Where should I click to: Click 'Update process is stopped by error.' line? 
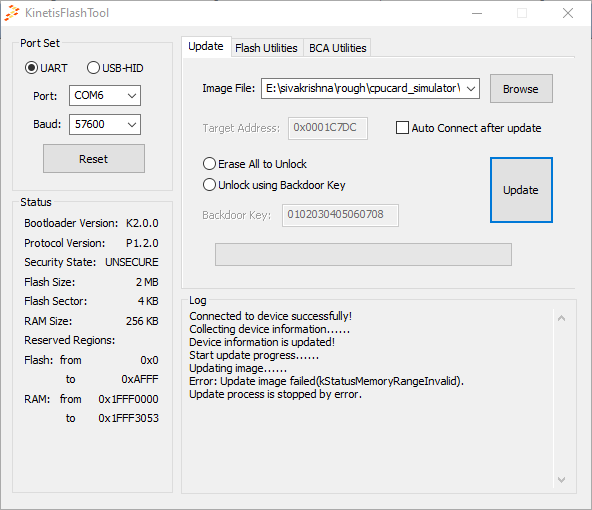pos(275,394)
